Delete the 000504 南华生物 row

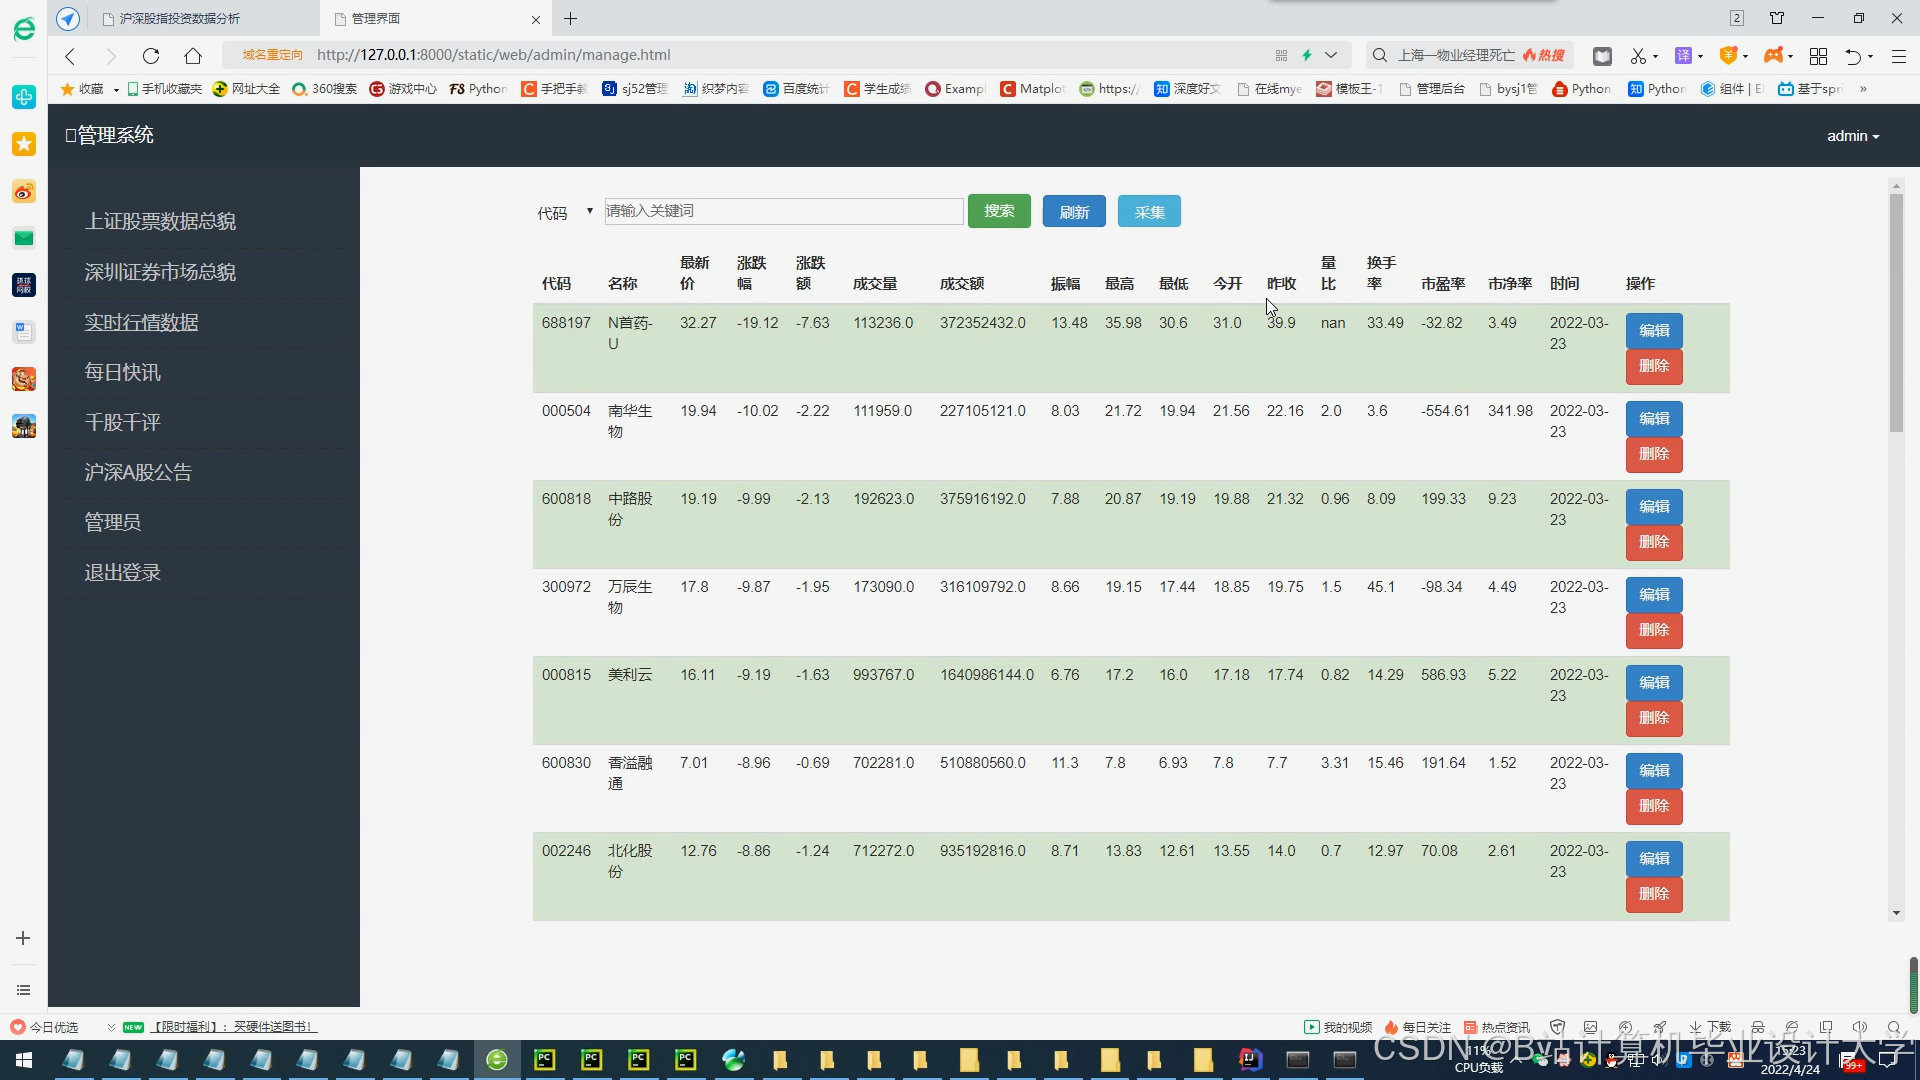[x=1654, y=454]
